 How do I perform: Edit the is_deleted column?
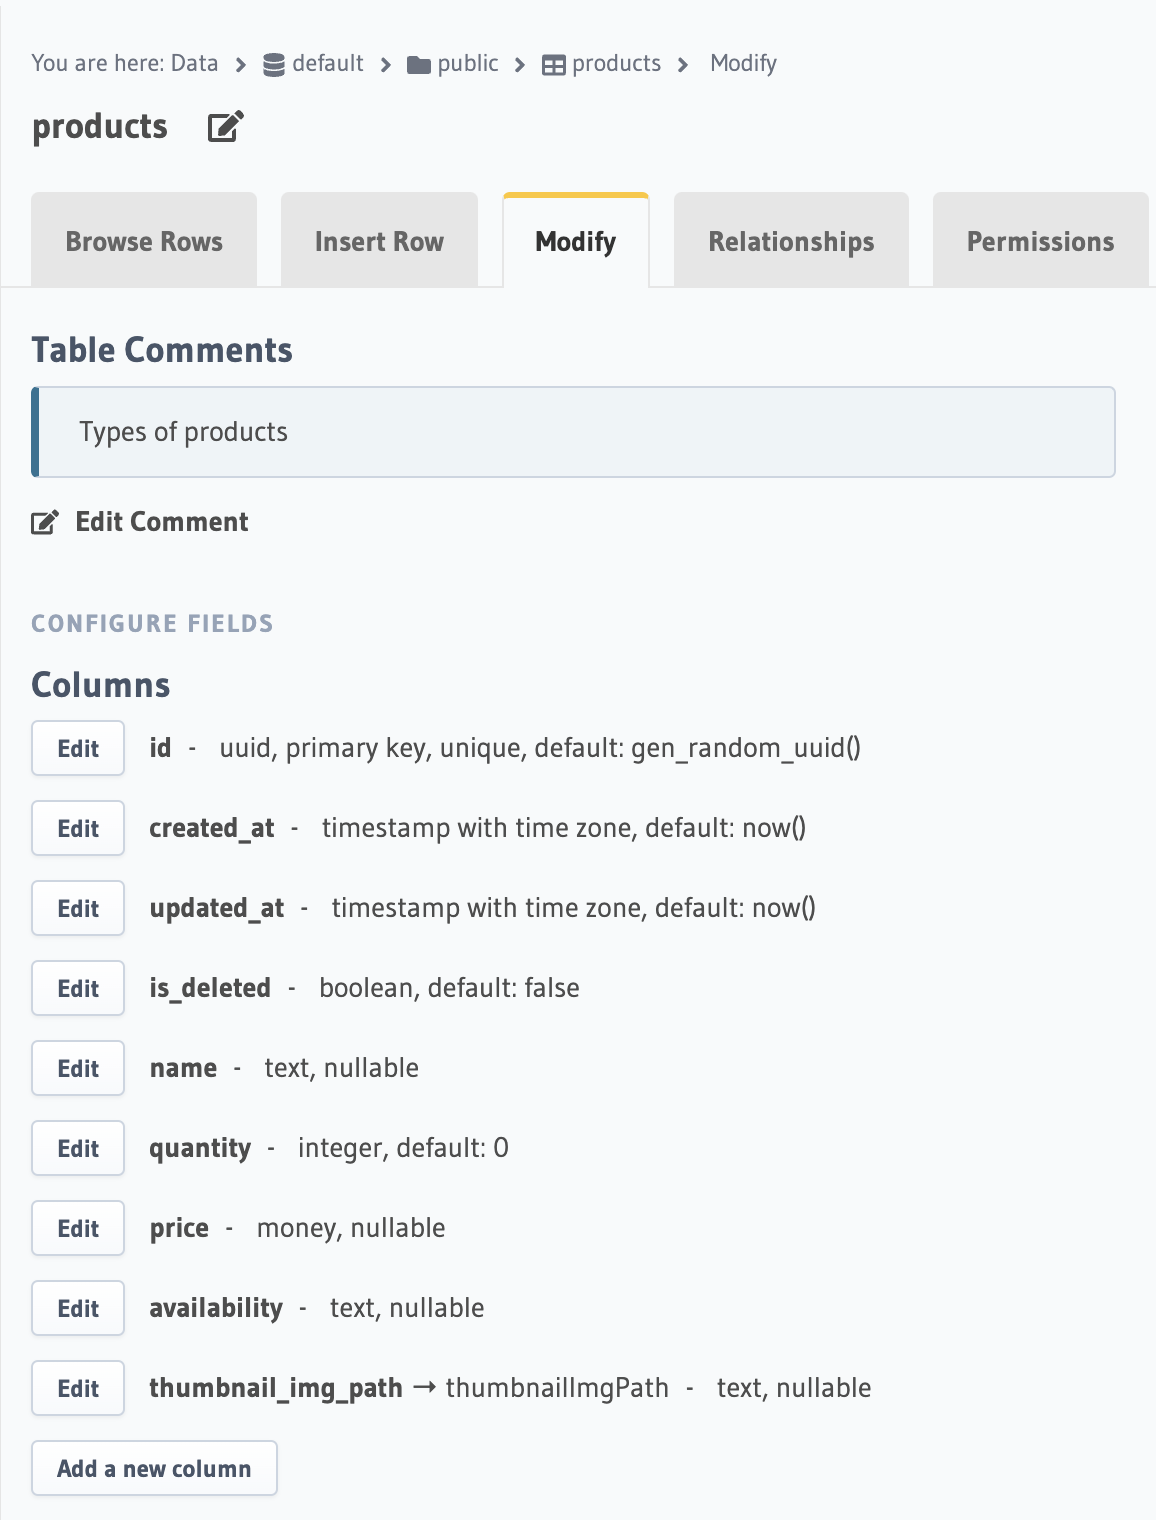point(78,988)
